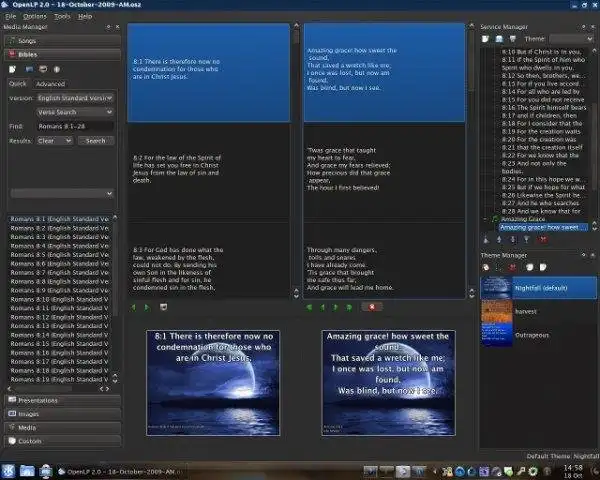Open the Results Clear dropdown
600x480 pixels.
[x=55, y=141]
